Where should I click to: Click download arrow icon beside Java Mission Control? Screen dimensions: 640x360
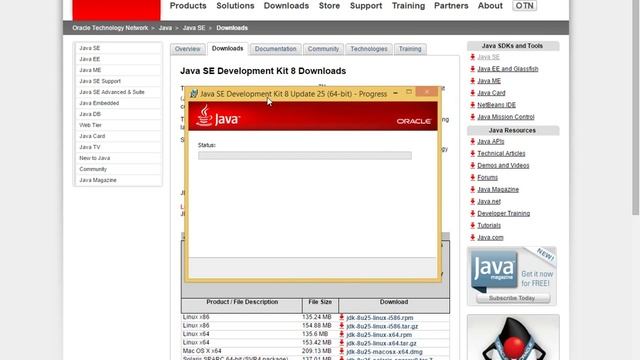coord(472,117)
